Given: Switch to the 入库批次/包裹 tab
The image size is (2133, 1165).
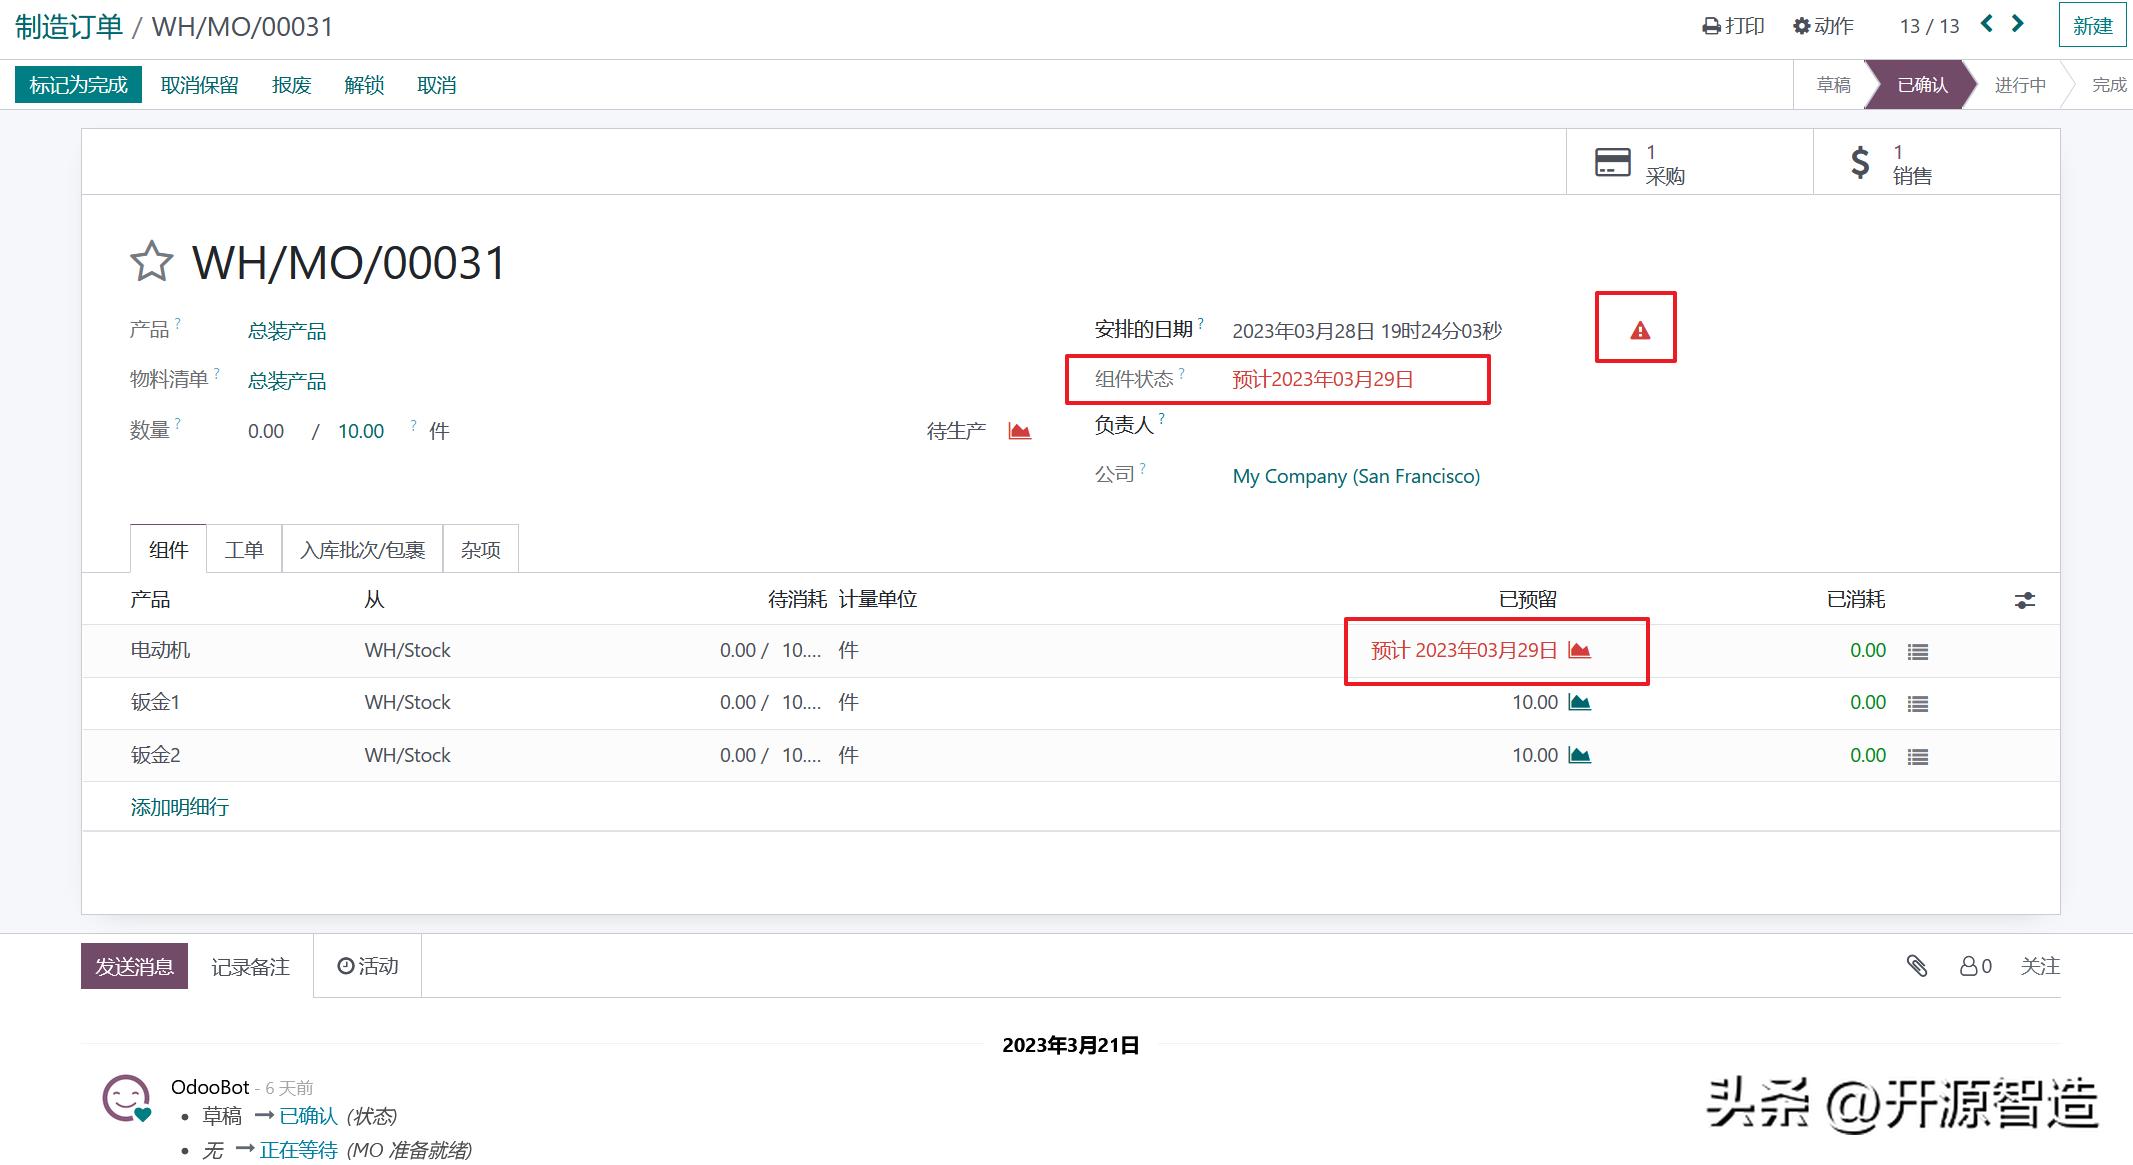Looking at the screenshot, I should tap(362, 550).
